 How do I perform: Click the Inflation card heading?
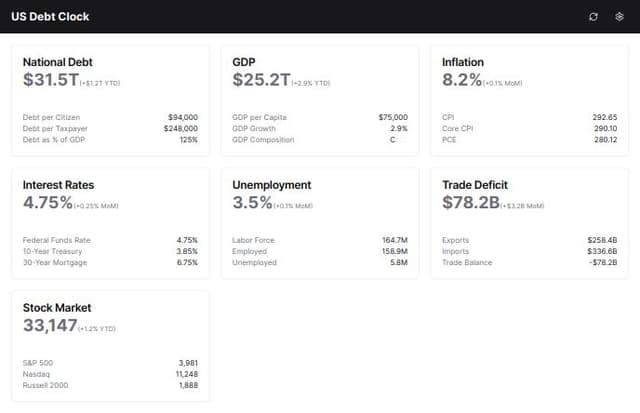tap(464, 62)
